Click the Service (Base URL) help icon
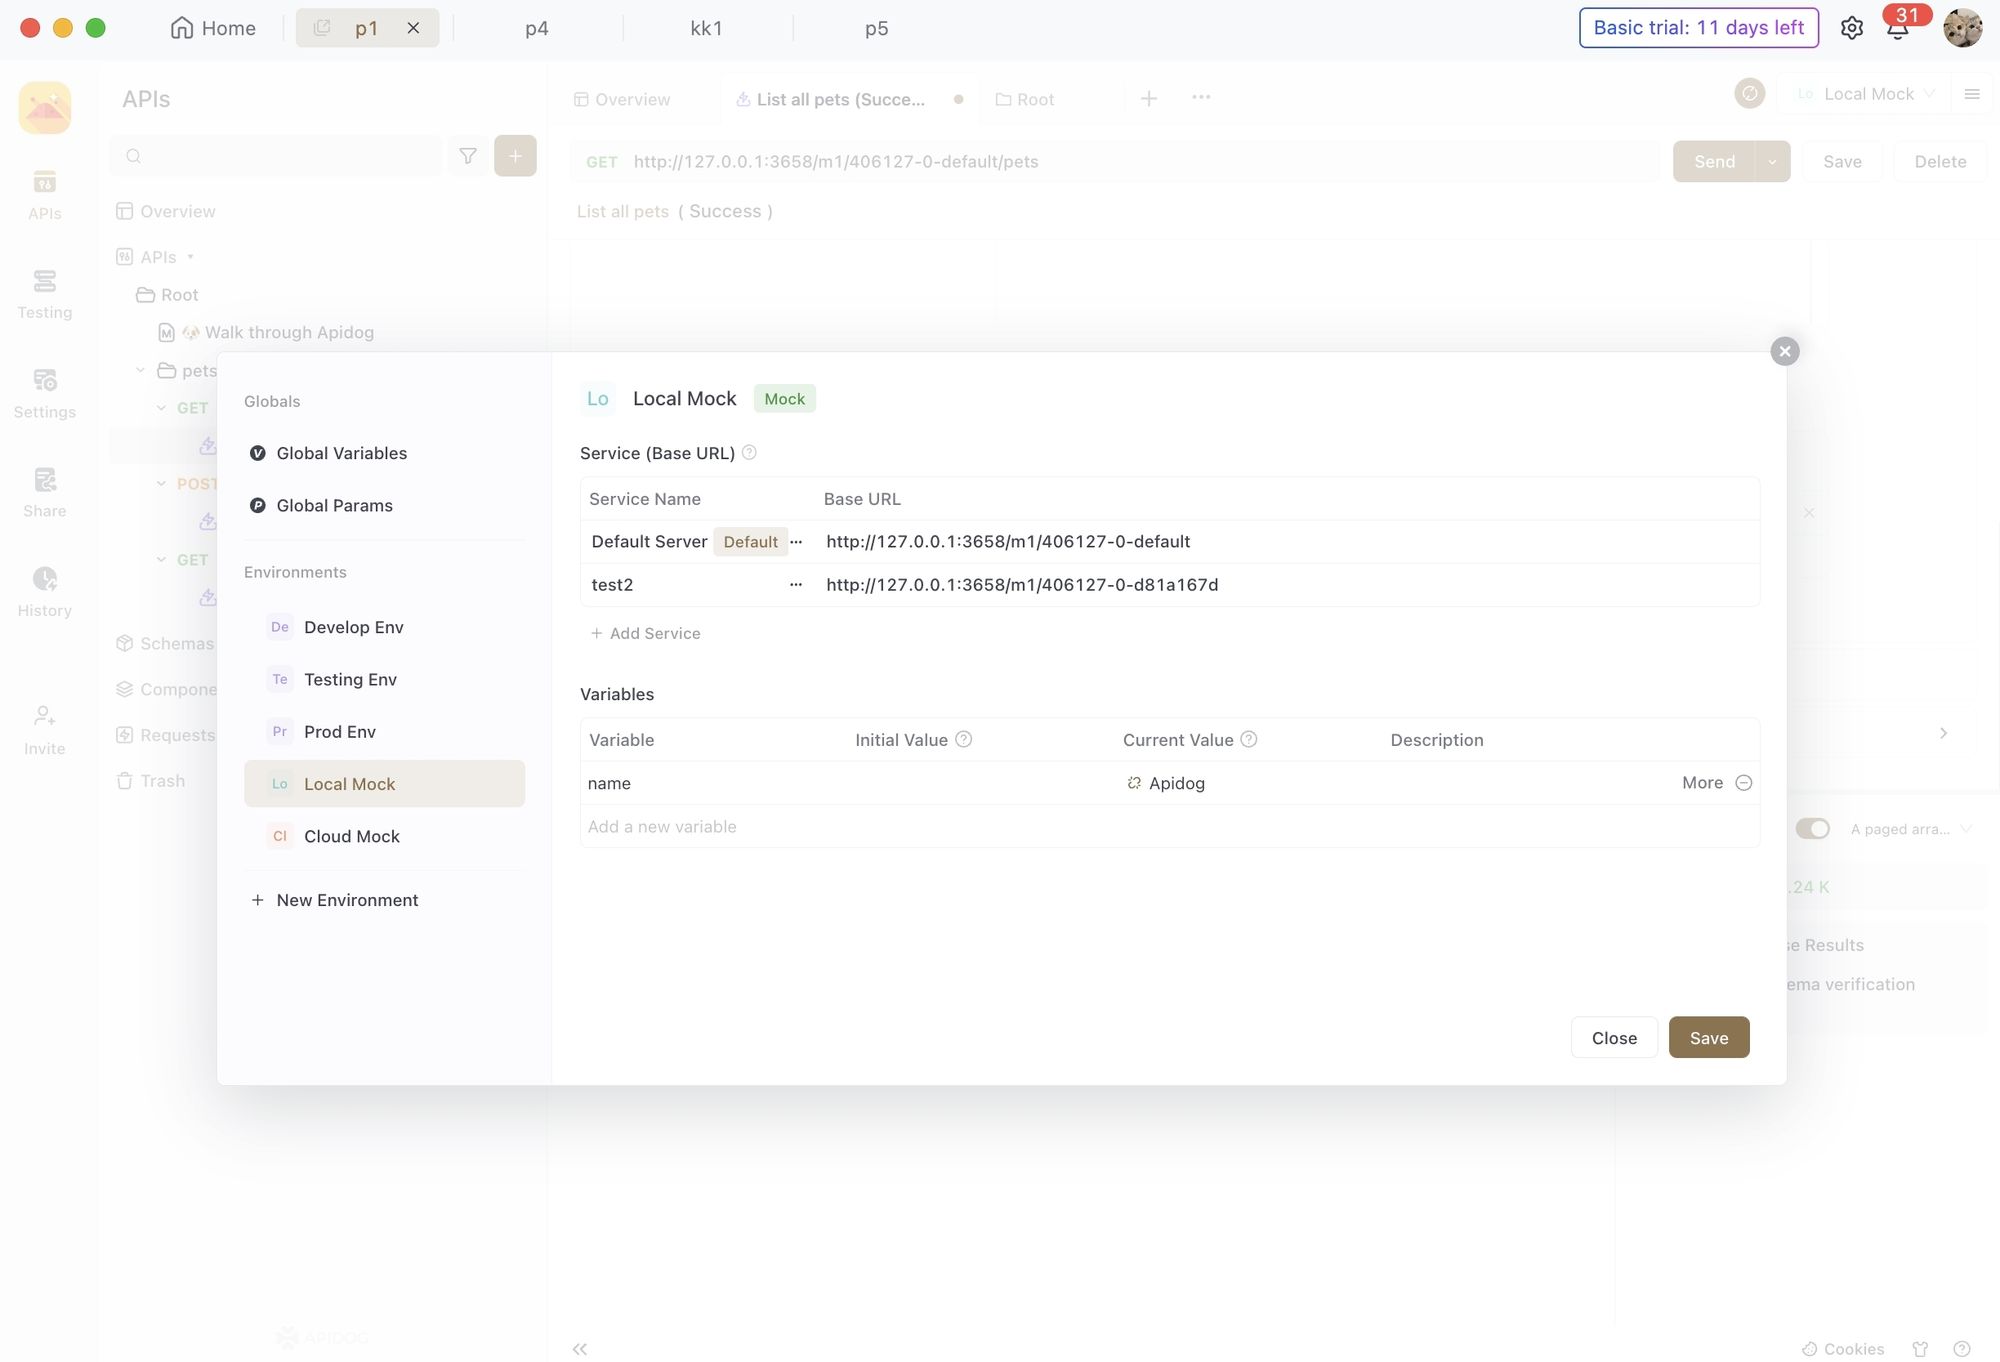 (749, 453)
